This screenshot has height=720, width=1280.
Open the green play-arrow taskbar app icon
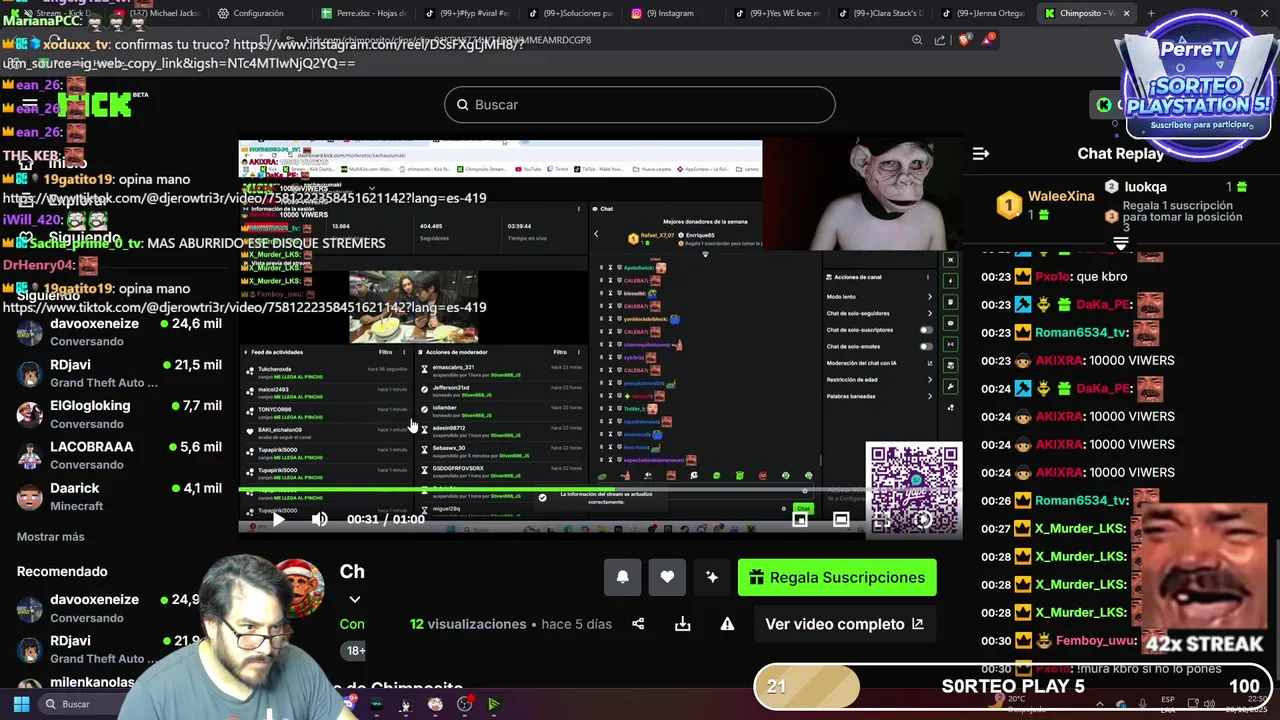pyautogui.click(x=494, y=704)
